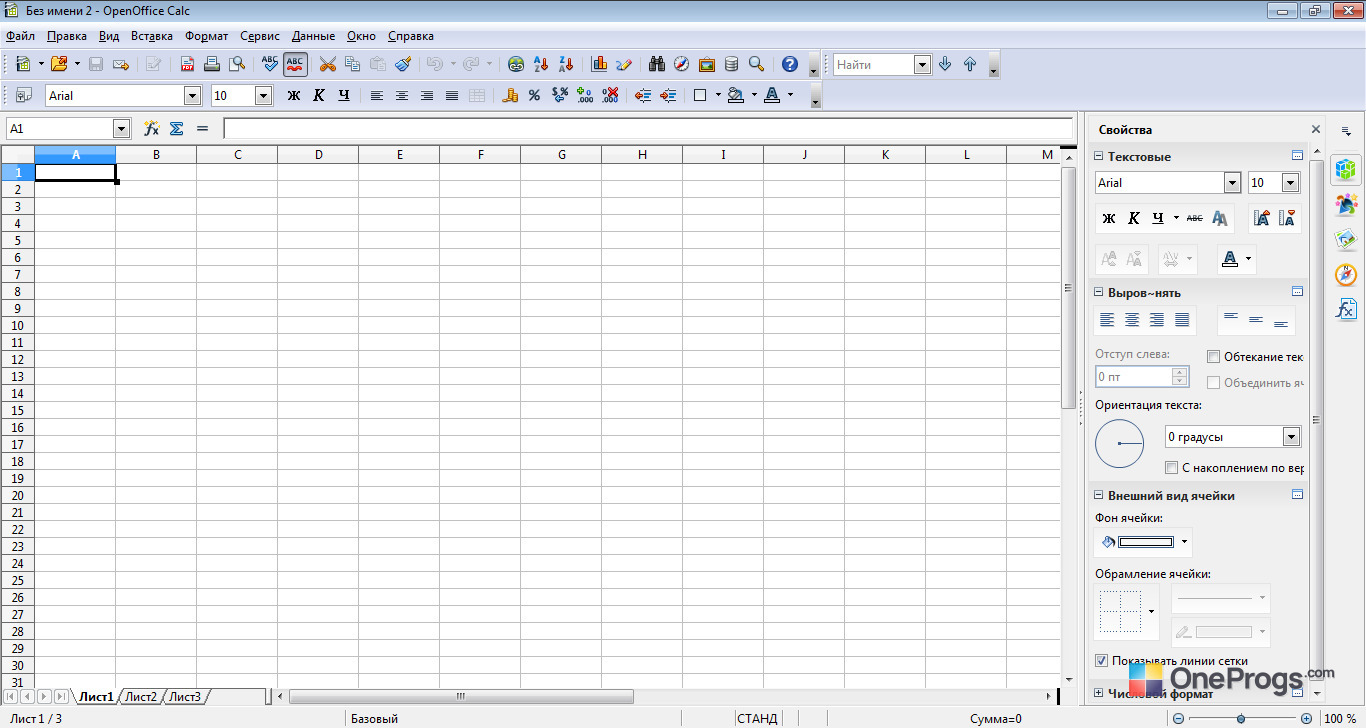Check С накоплением по вертикали option
The height and width of the screenshot is (728, 1366).
pos(1172,467)
